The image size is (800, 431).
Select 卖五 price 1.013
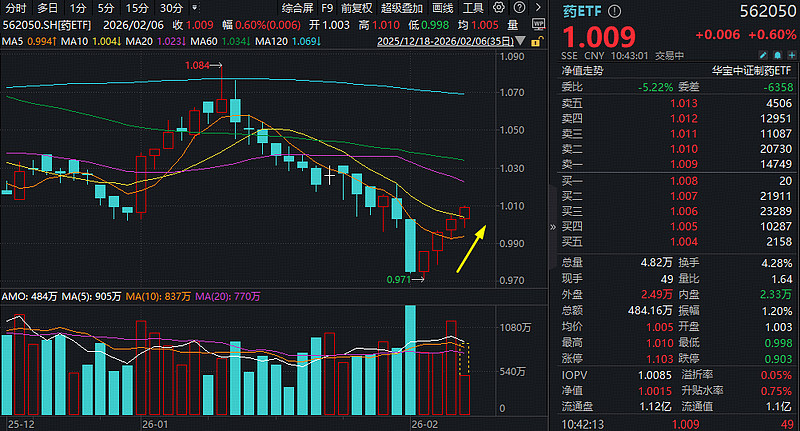pyautogui.click(x=684, y=103)
